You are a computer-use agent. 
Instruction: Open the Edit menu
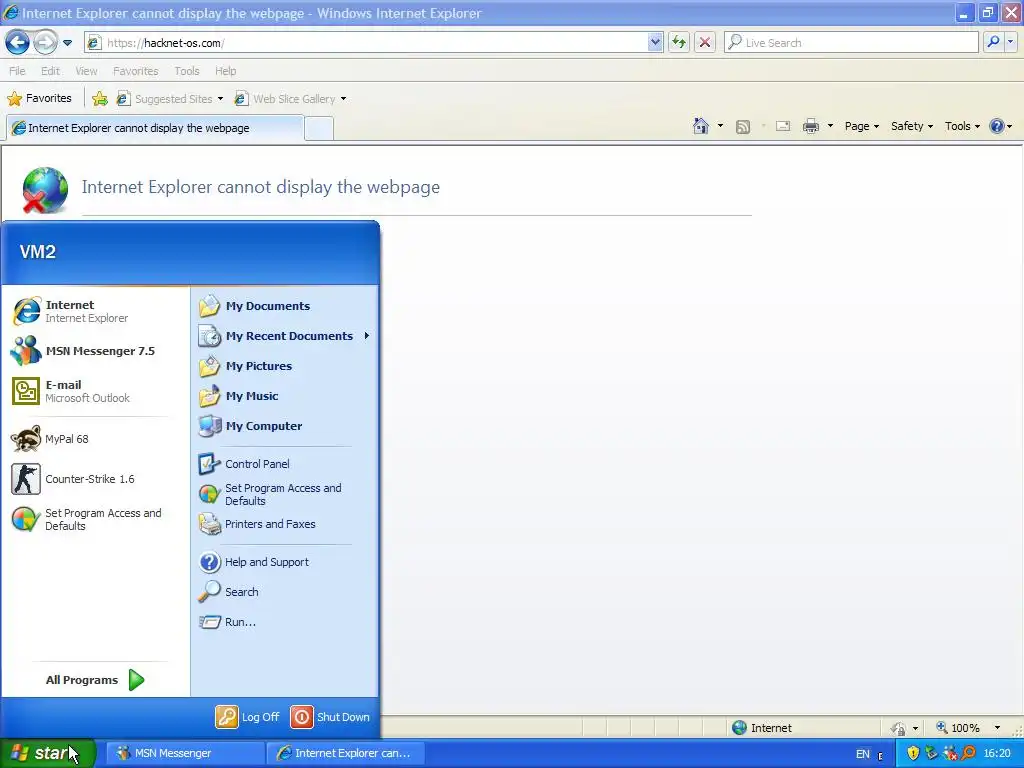(50, 71)
